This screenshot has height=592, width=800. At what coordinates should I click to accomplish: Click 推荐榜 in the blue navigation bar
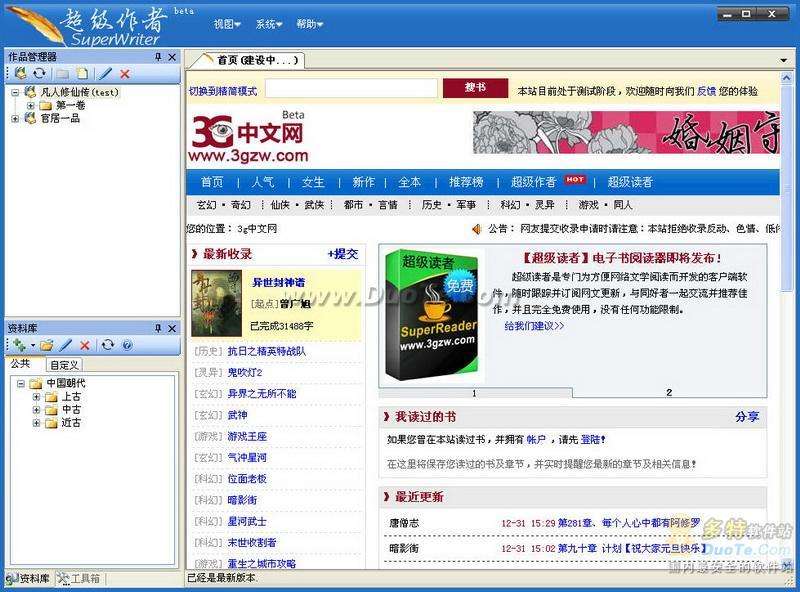466,182
